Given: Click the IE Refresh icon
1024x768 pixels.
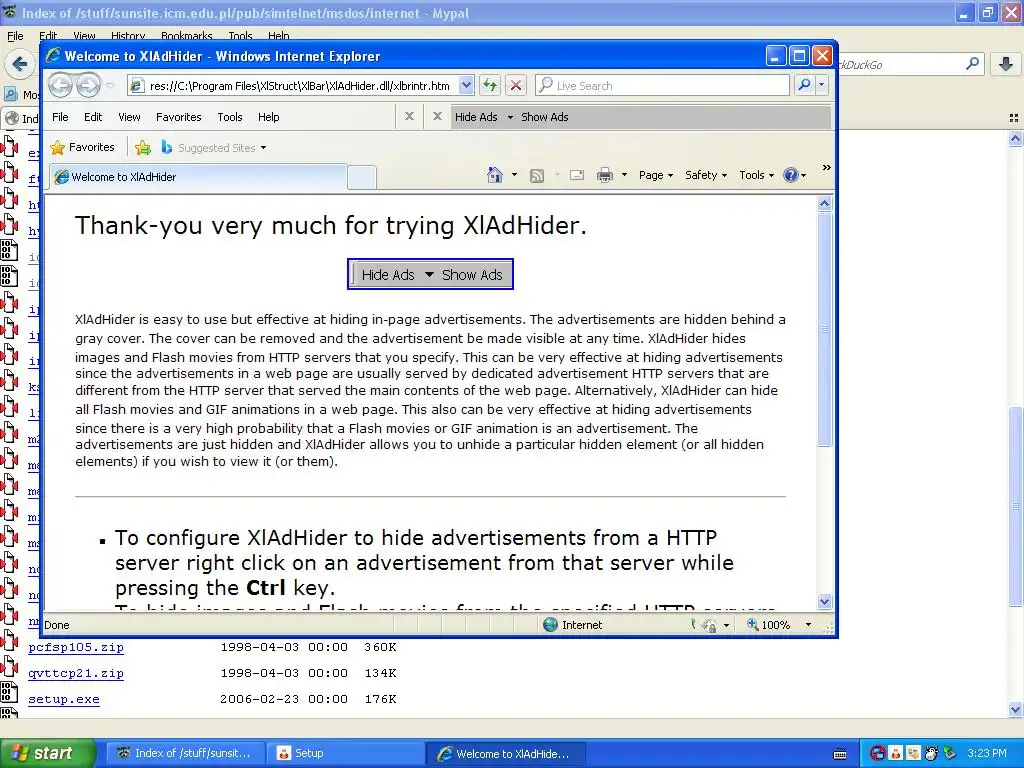Looking at the screenshot, I should [x=490, y=85].
